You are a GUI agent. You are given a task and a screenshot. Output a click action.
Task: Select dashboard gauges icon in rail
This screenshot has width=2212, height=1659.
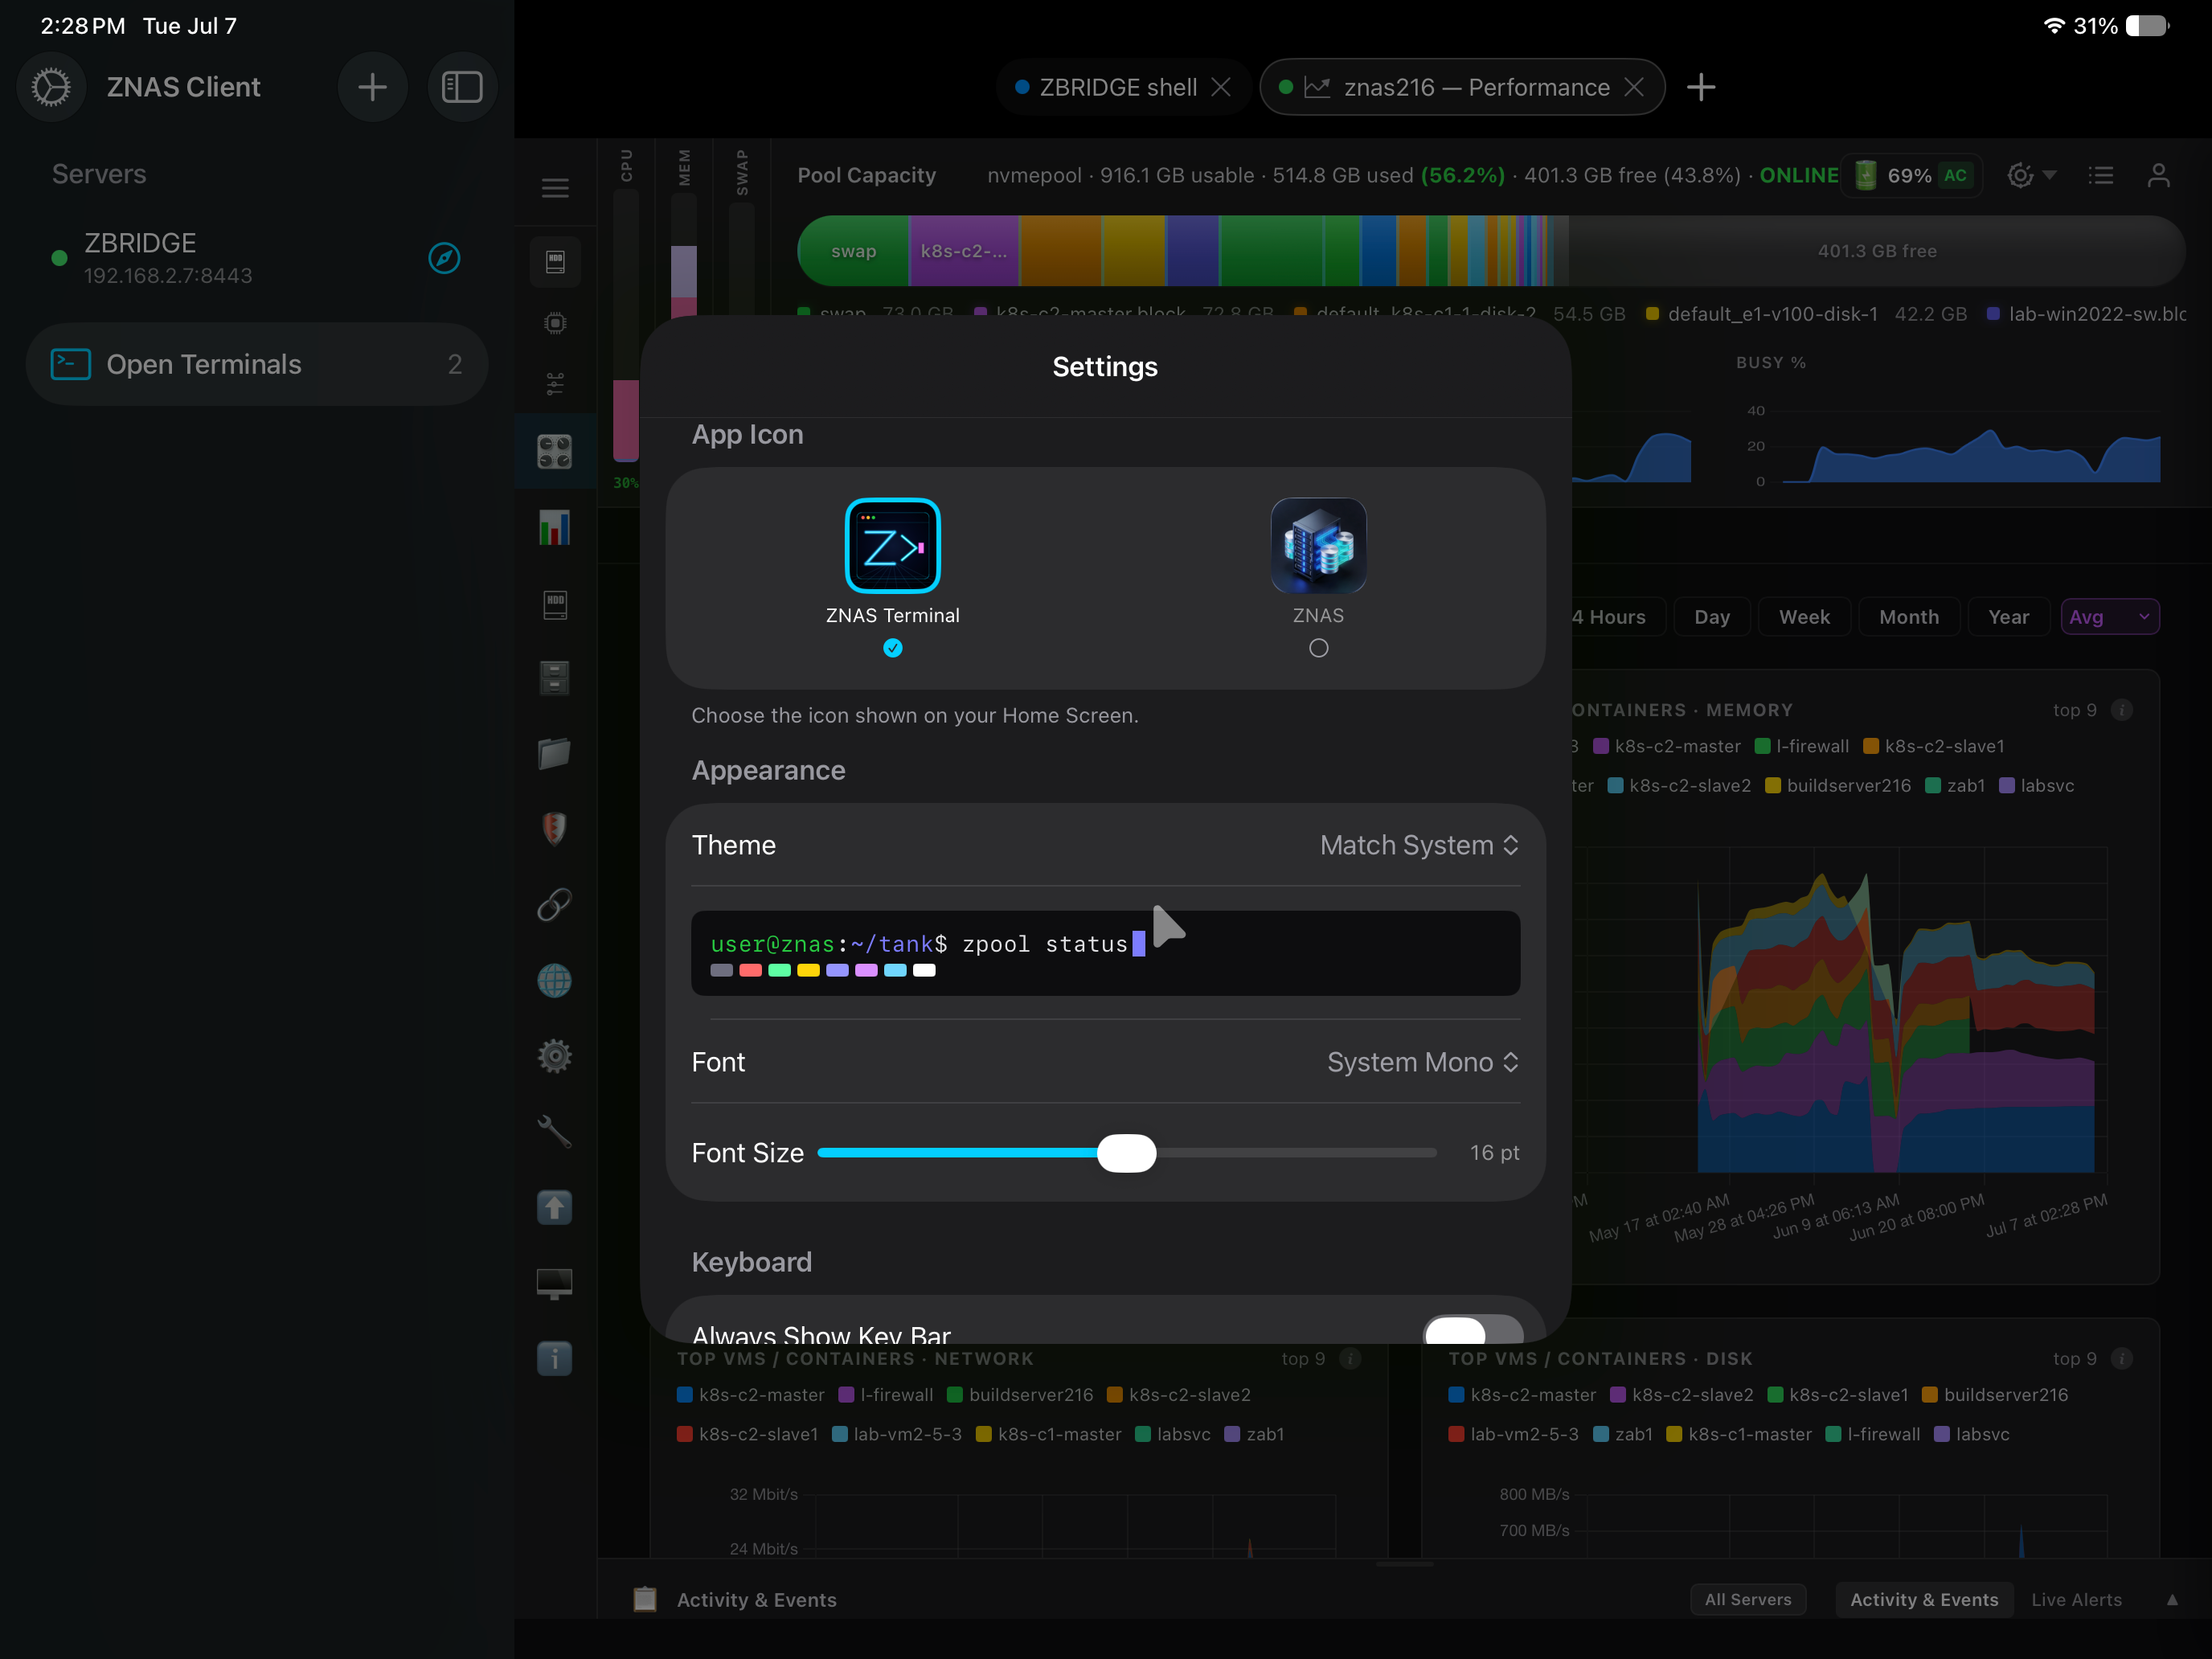tap(555, 452)
